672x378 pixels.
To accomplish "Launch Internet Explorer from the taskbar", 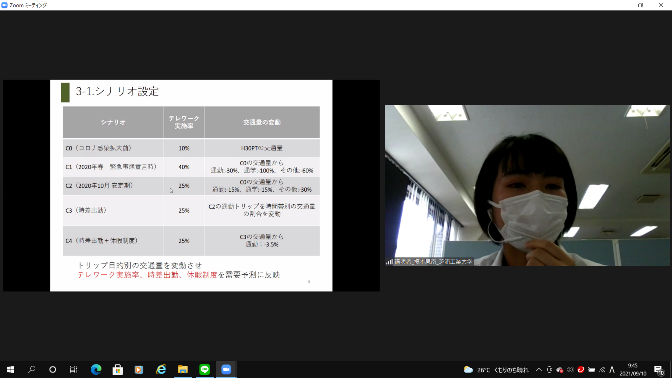I will 161,369.
